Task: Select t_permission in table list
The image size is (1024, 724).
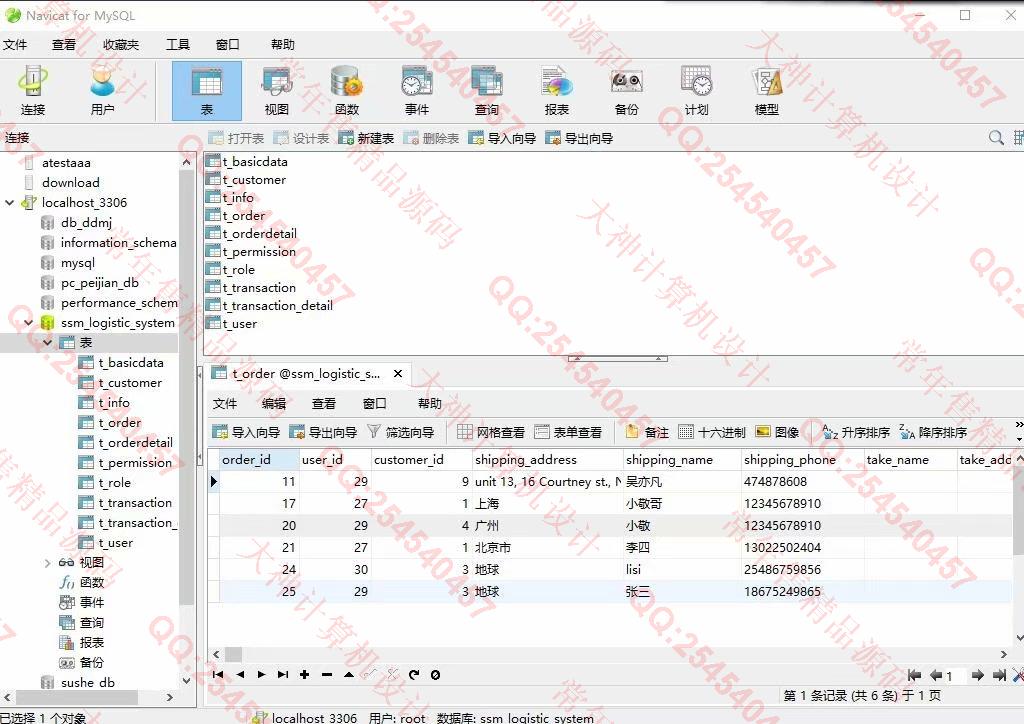Action: (259, 251)
